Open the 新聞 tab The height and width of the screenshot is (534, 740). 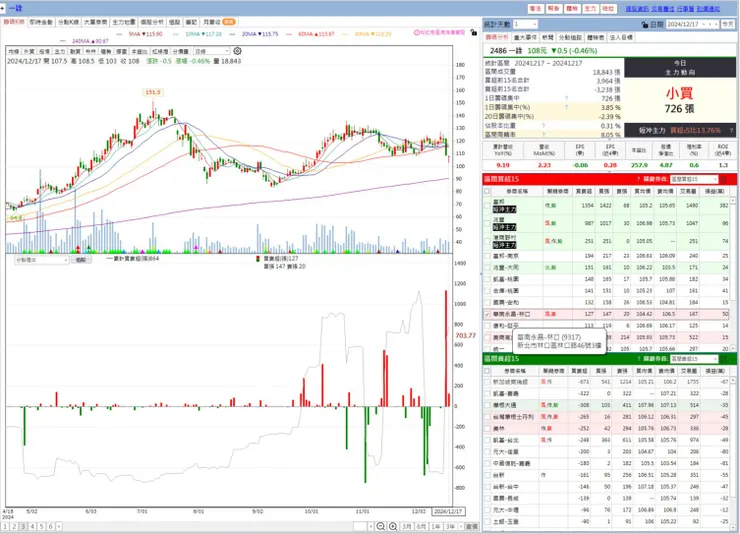click(547, 37)
